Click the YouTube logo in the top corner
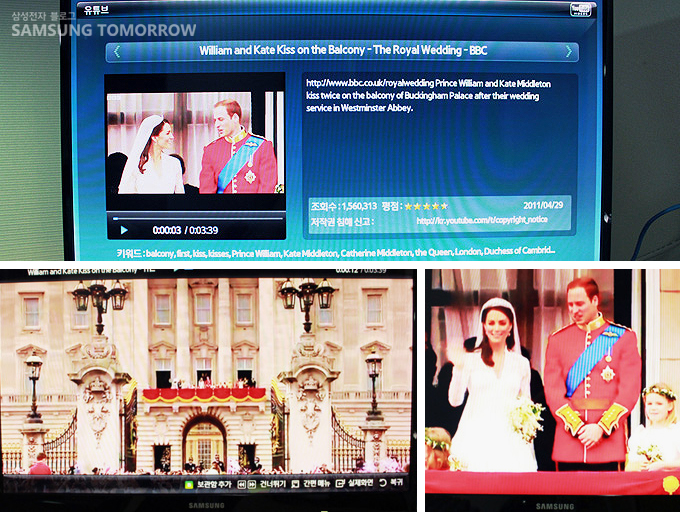This screenshot has width=680, height=512. pyautogui.click(x=580, y=10)
